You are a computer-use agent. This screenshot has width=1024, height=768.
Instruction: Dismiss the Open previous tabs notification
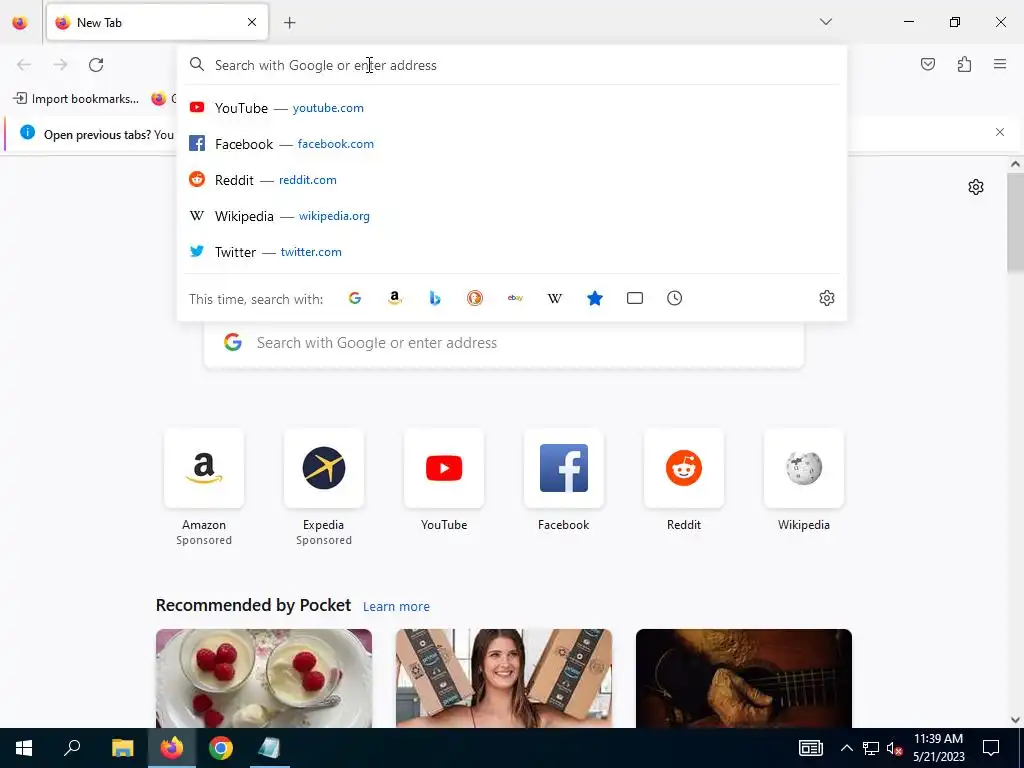(1000, 132)
